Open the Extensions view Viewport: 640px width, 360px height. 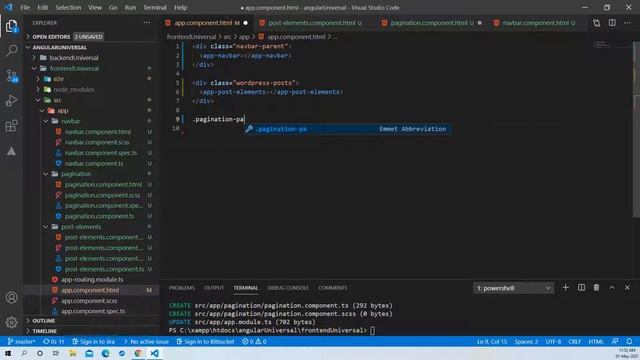pos(11,126)
